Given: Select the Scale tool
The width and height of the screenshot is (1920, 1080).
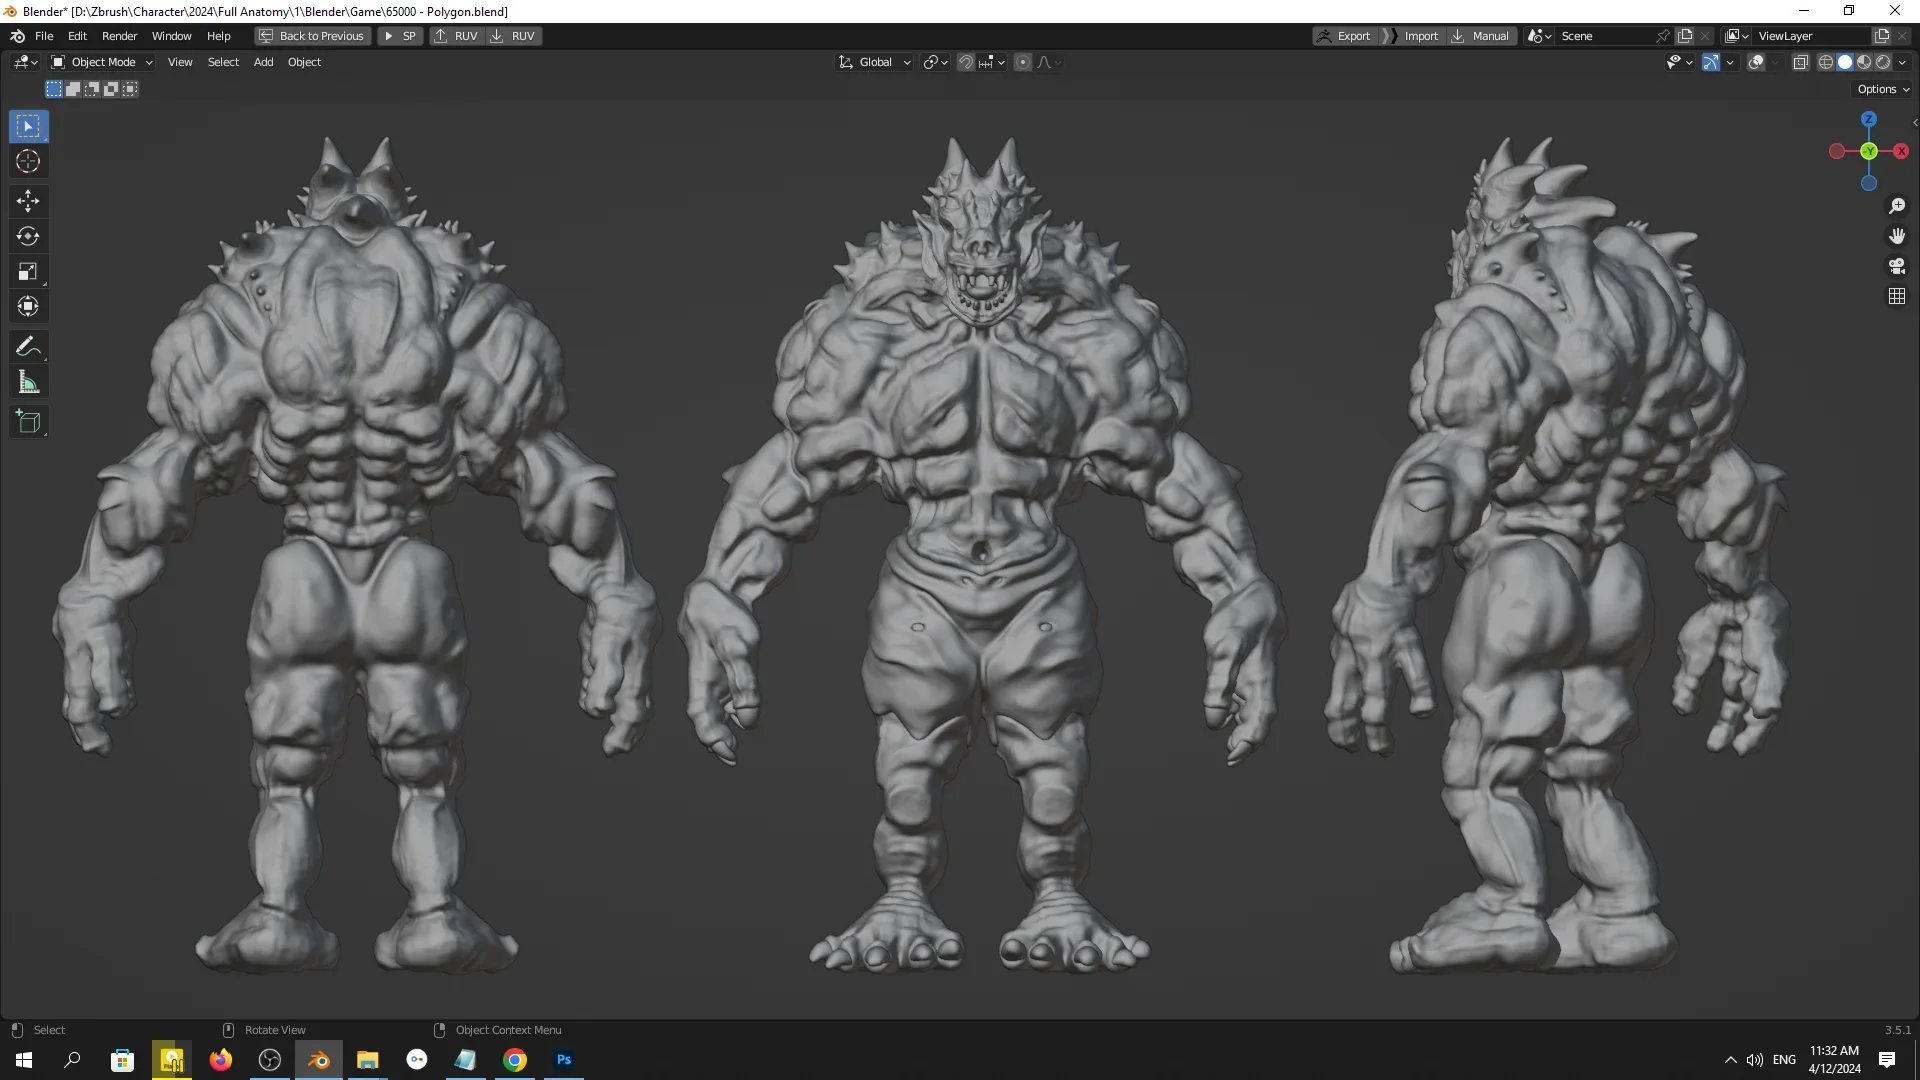Looking at the screenshot, I should click(28, 271).
